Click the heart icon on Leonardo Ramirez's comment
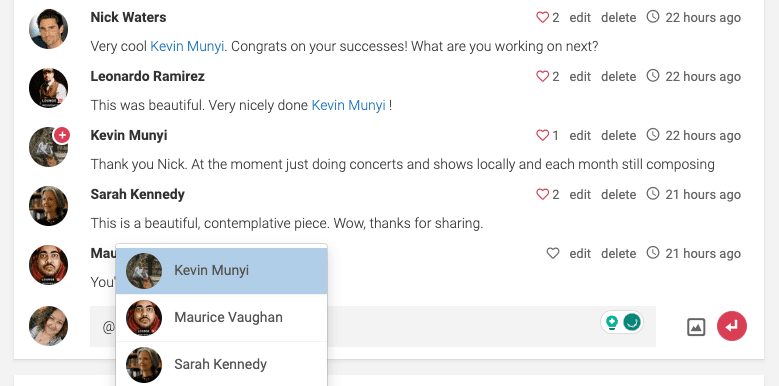Image resolution: width=779 pixels, height=386 pixels. [542, 77]
